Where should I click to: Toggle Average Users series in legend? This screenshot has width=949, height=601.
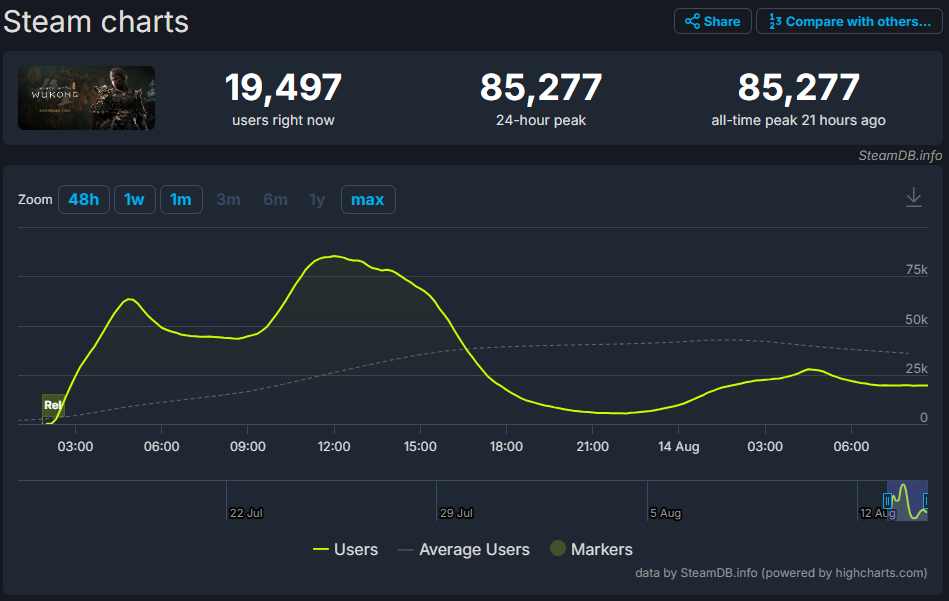(464, 549)
